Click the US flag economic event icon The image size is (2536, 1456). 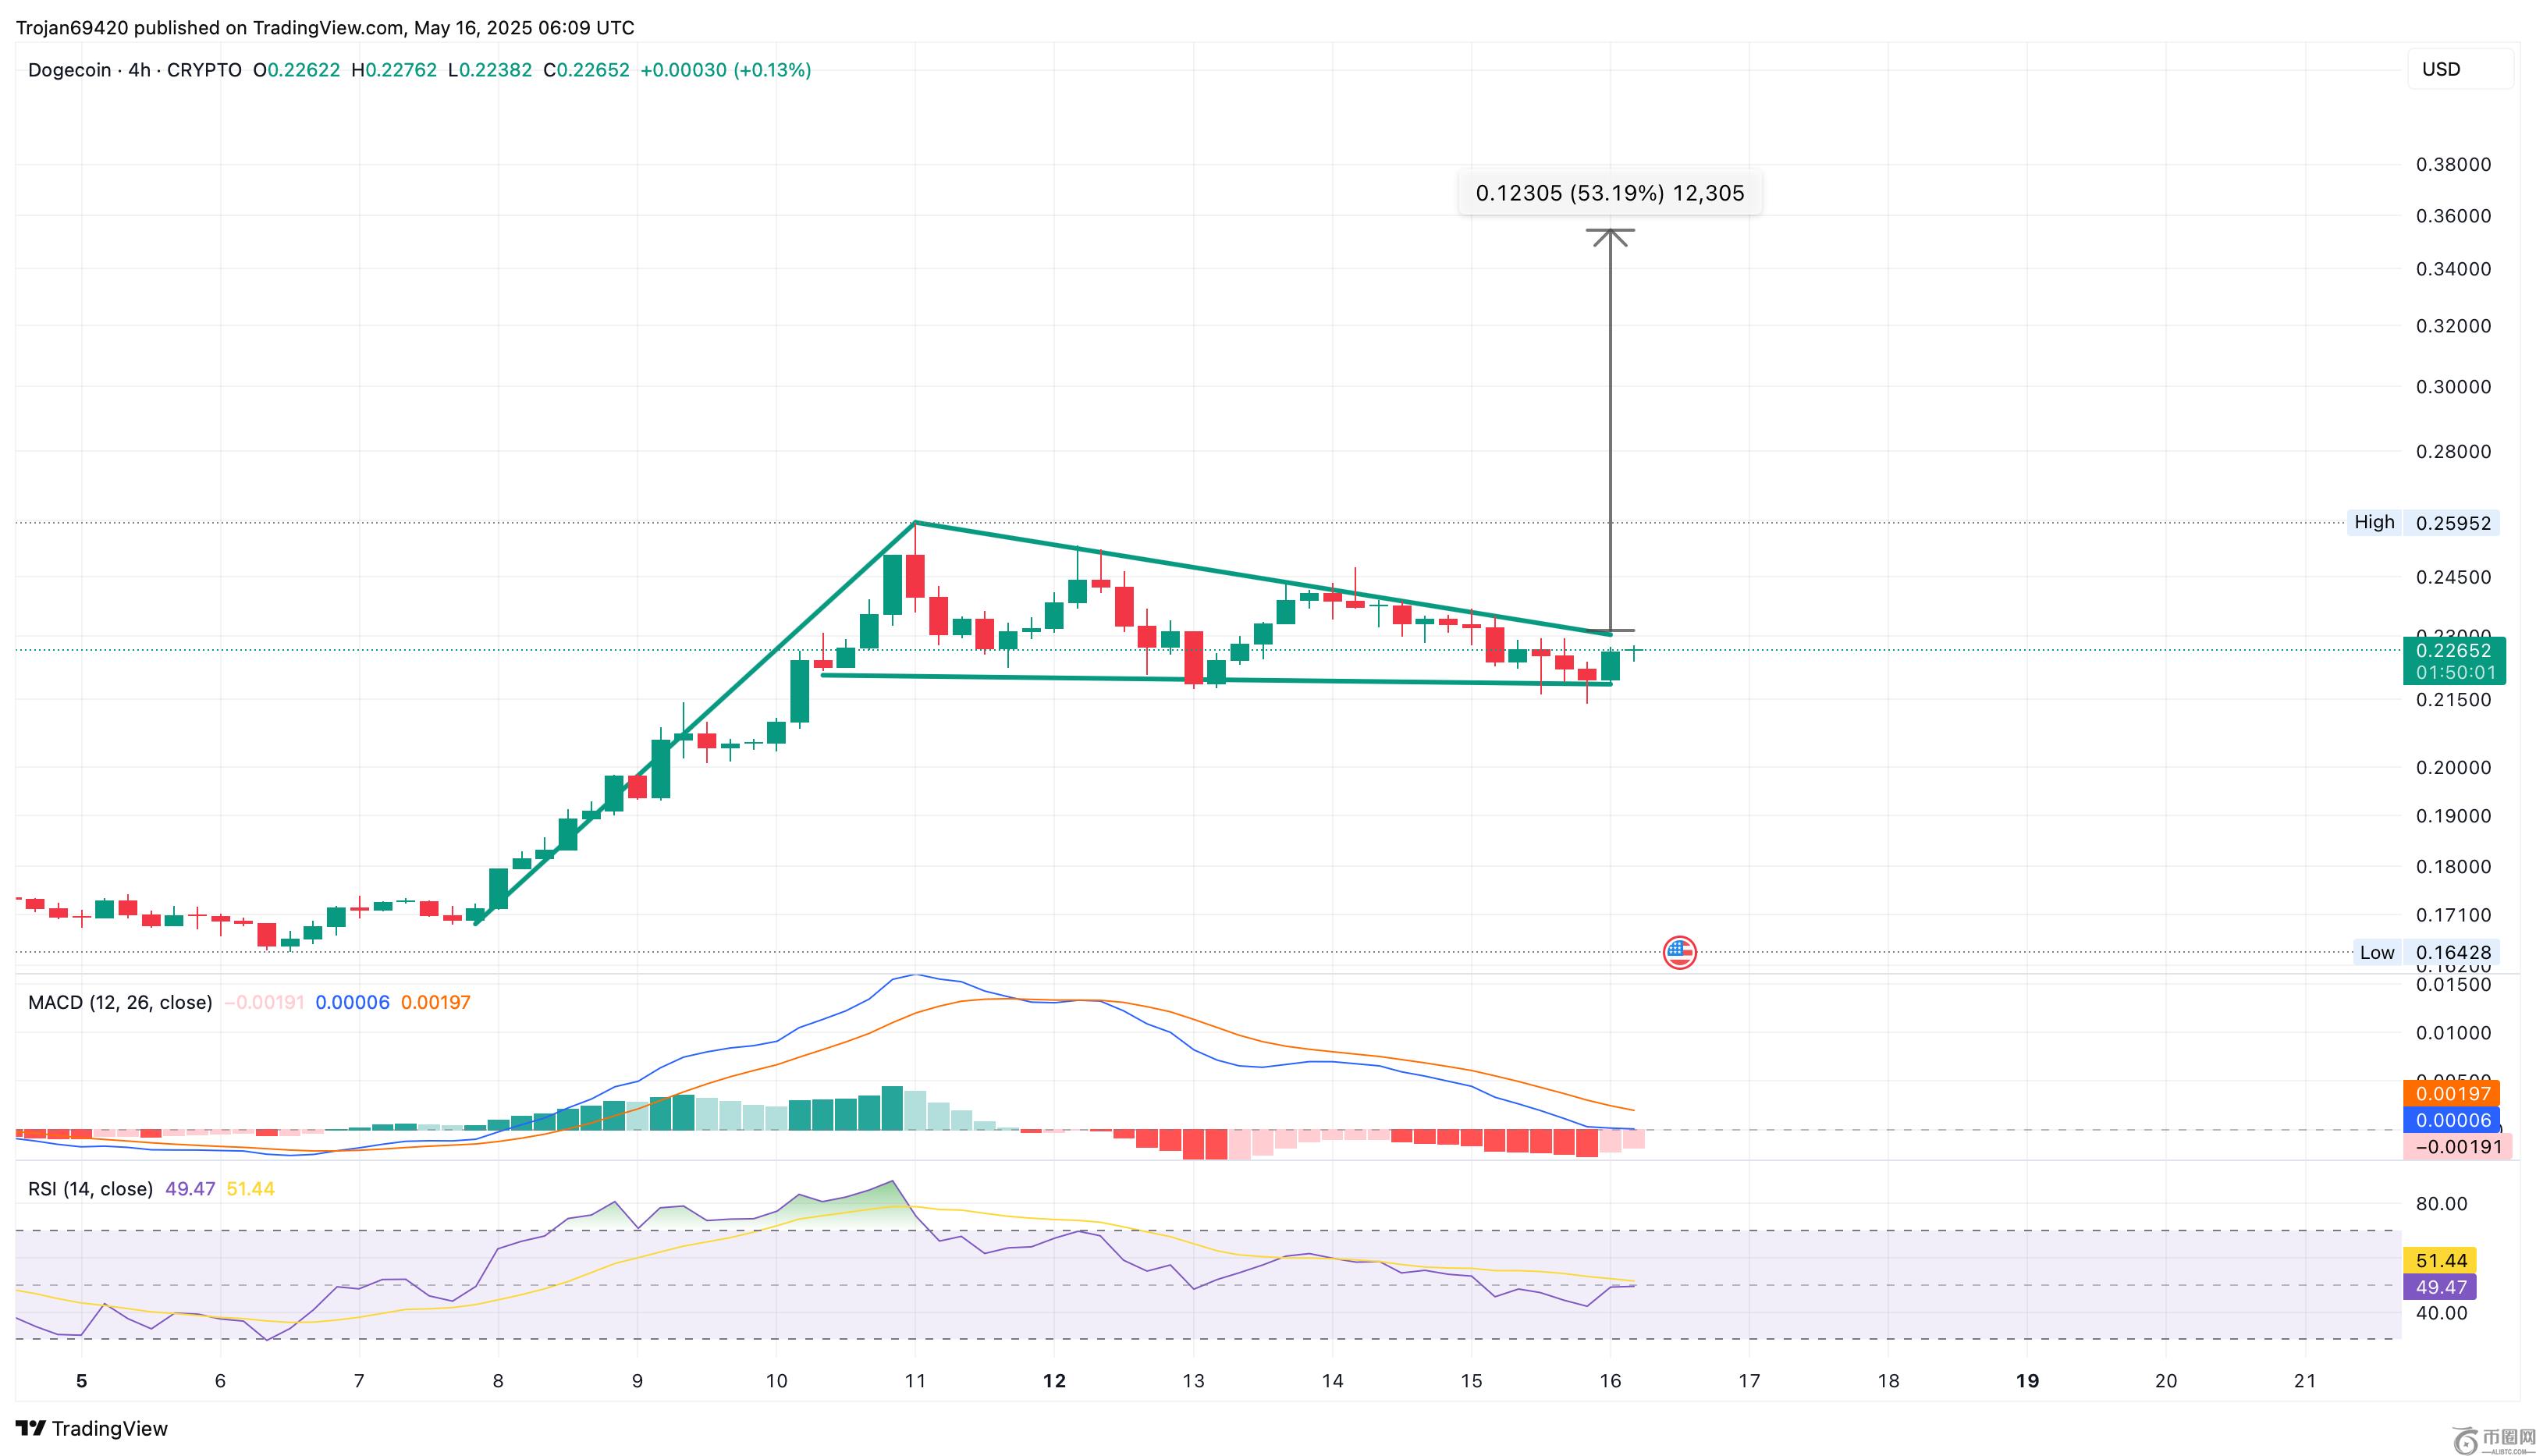pos(1679,952)
